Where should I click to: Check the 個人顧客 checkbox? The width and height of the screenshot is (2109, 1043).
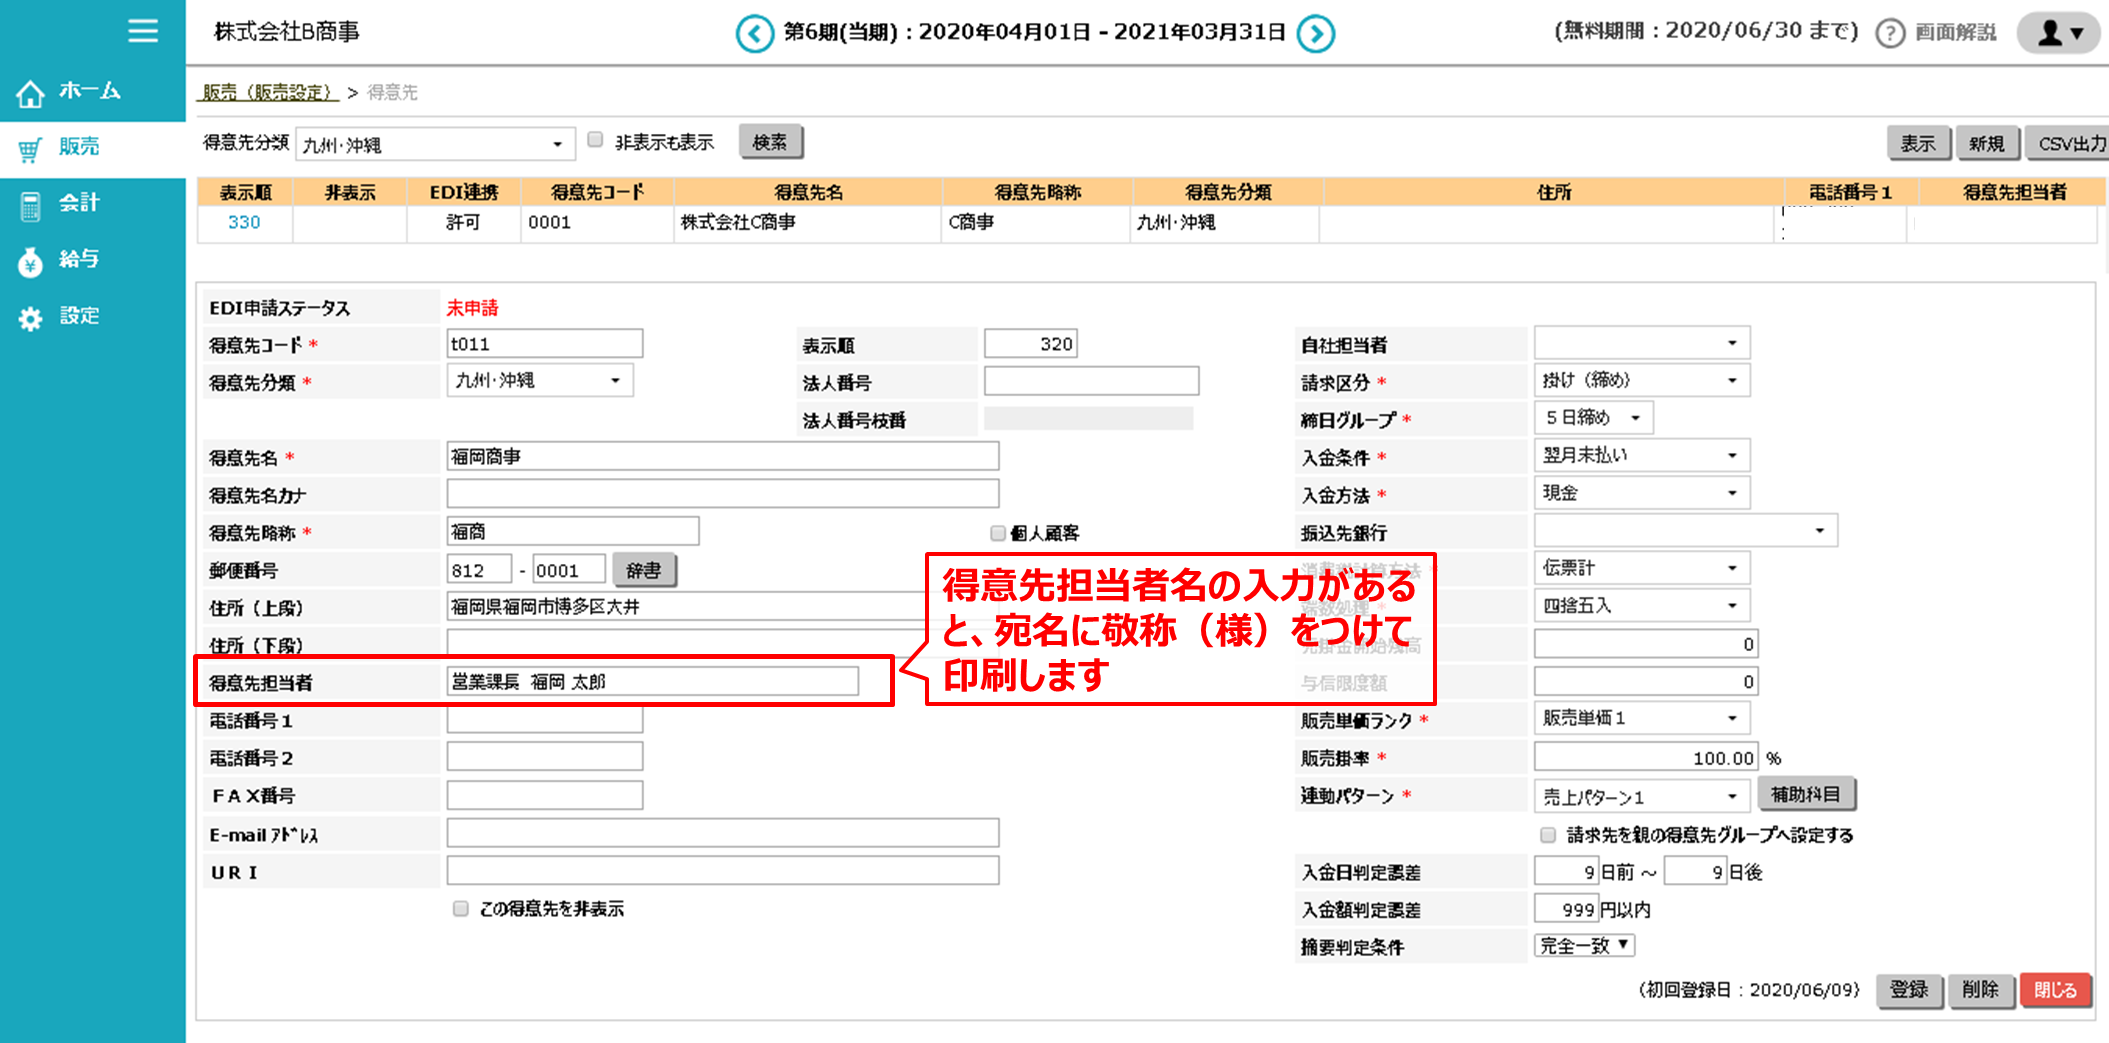(x=997, y=532)
